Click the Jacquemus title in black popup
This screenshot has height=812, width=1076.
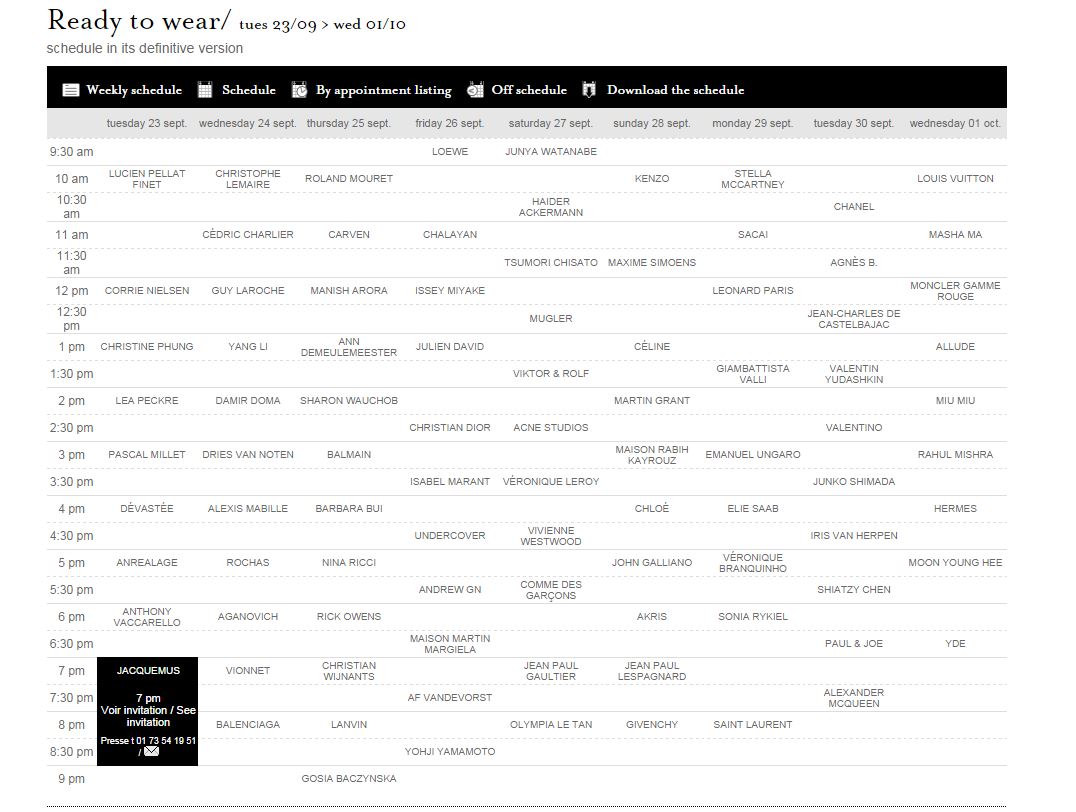pos(148,671)
